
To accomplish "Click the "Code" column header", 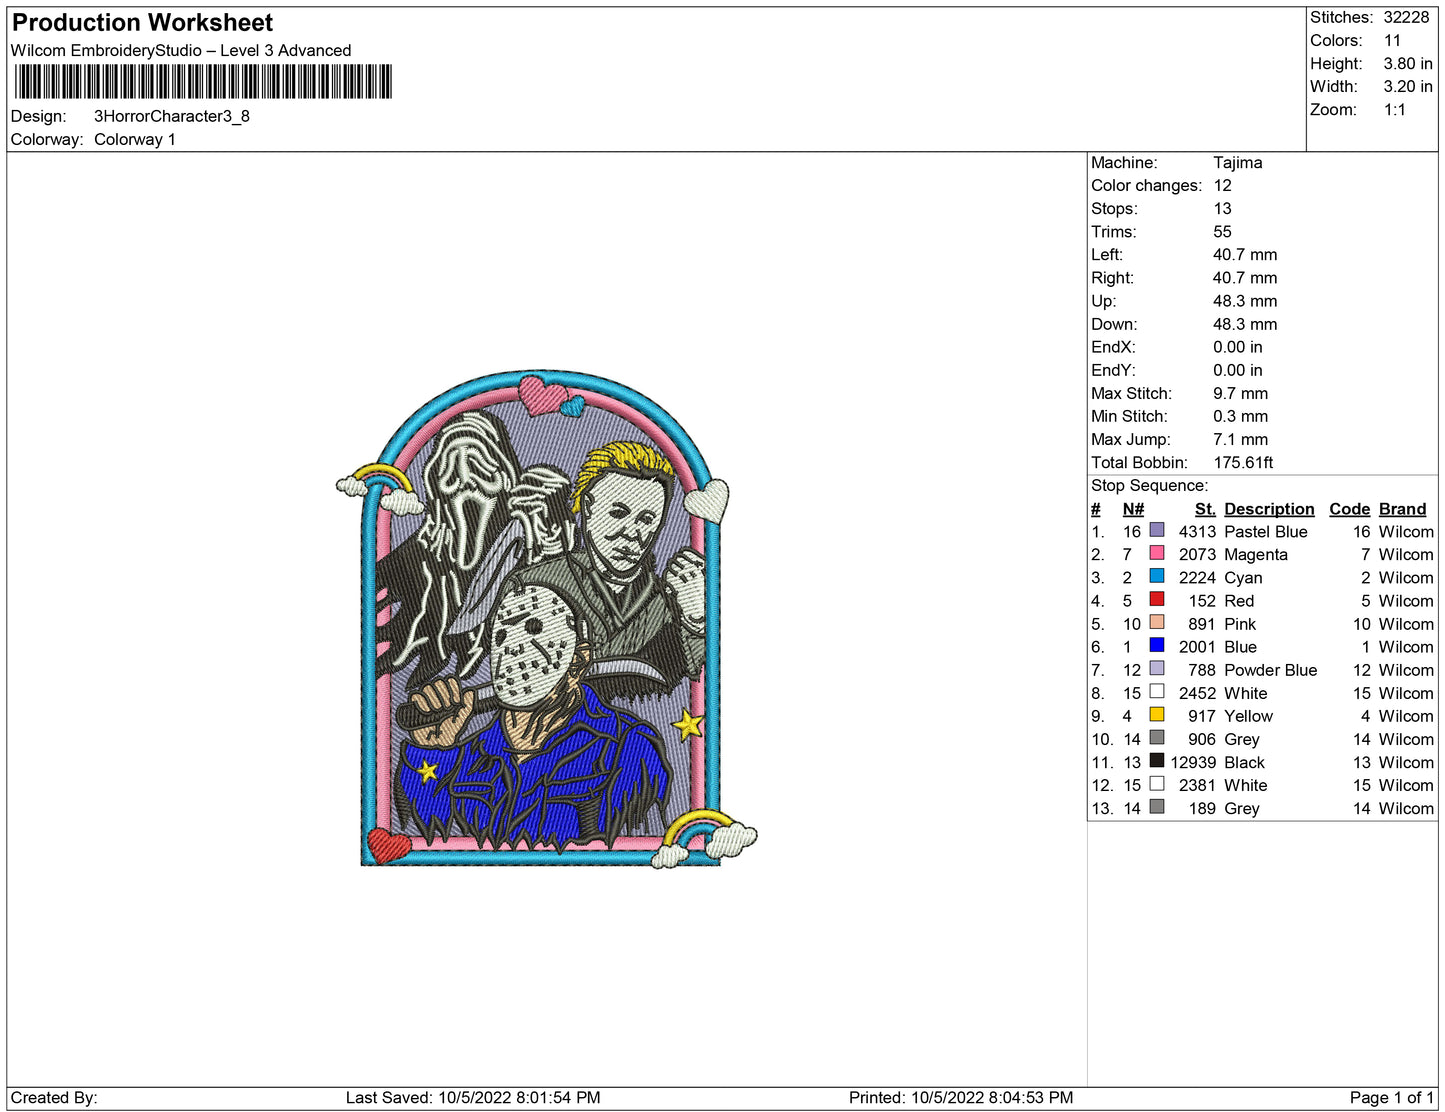I will click(1350, 509).
